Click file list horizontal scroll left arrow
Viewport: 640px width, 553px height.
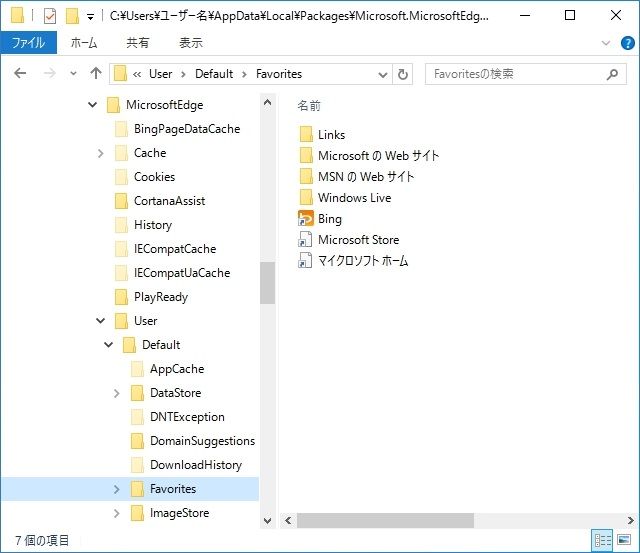(x=289, y=520)
